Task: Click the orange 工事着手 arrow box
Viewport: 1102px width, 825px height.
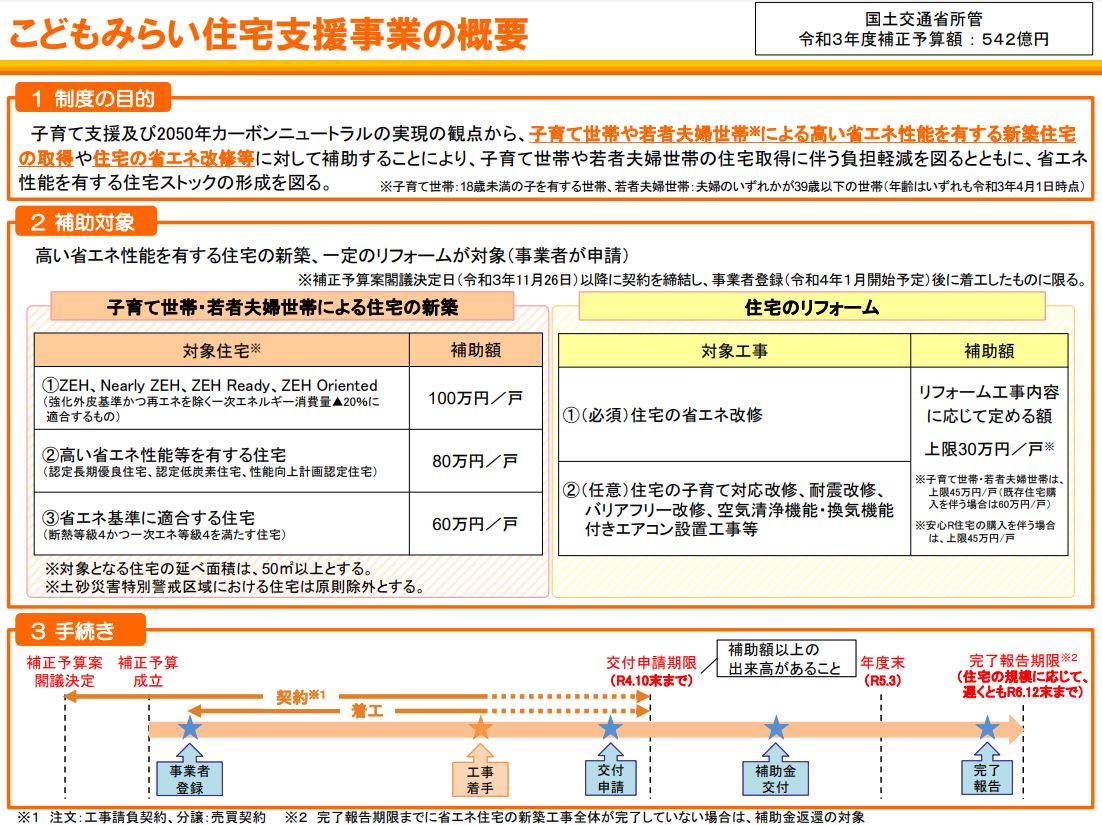Action: 480,776
